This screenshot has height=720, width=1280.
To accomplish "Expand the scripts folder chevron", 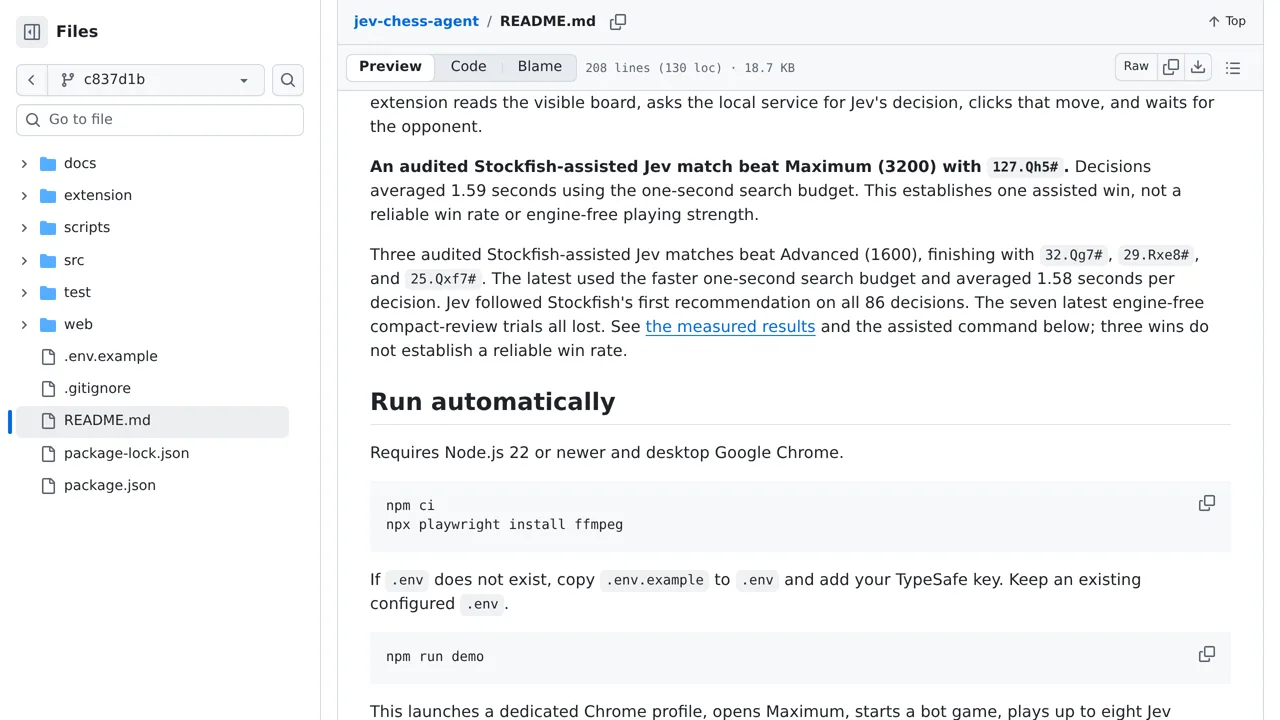I will tap(24, 227).
